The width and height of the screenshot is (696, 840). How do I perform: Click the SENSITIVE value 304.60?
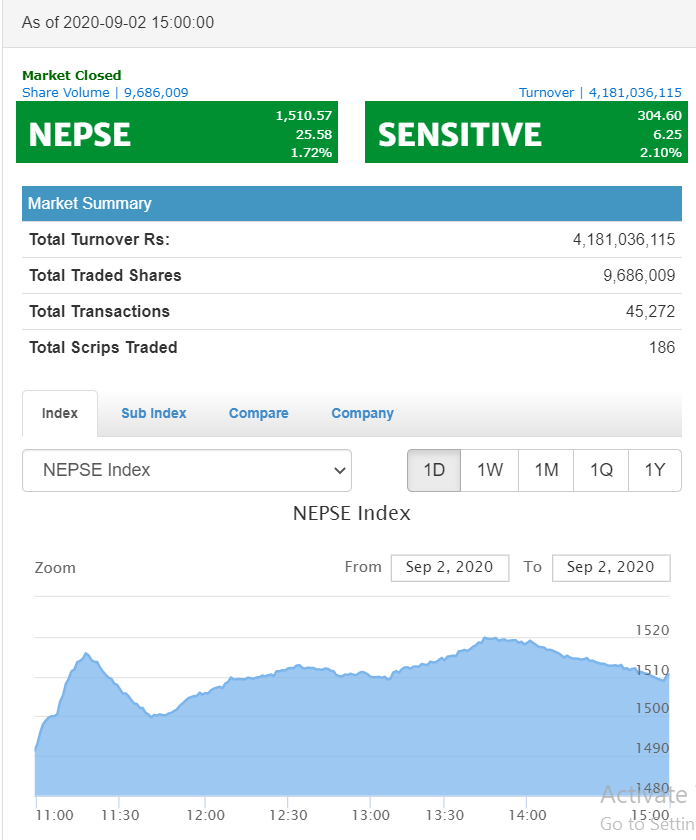coord(660,116)
